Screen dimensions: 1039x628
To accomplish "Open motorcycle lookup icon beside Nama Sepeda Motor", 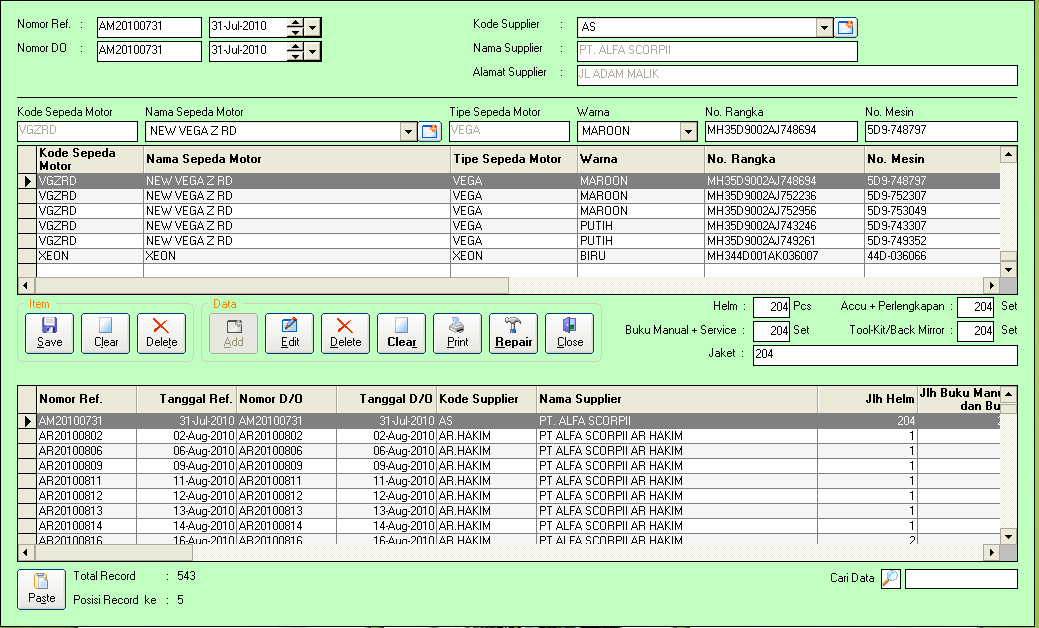I will [x=429, y=131].
